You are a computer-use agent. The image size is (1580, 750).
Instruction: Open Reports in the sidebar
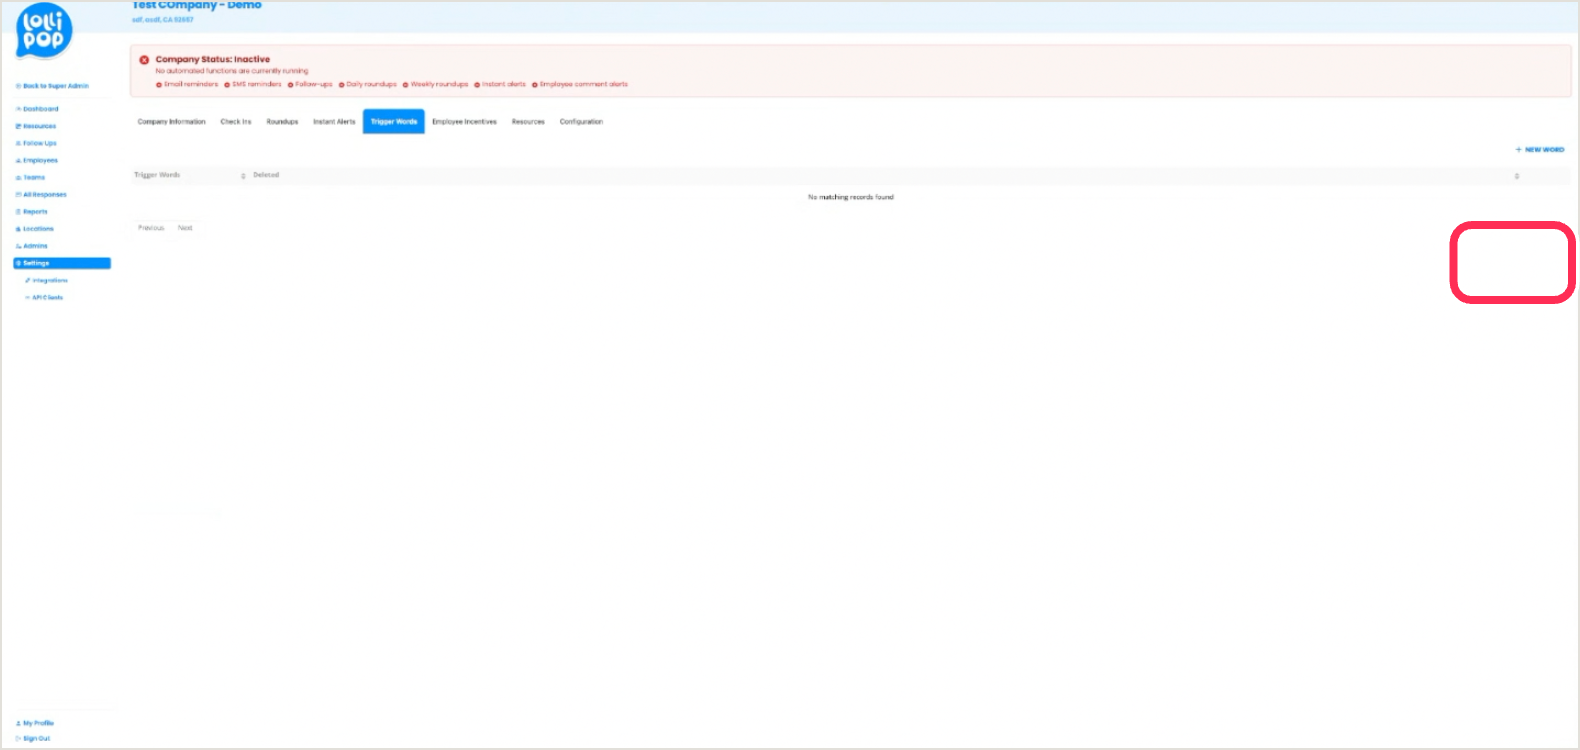click(32, 211)
